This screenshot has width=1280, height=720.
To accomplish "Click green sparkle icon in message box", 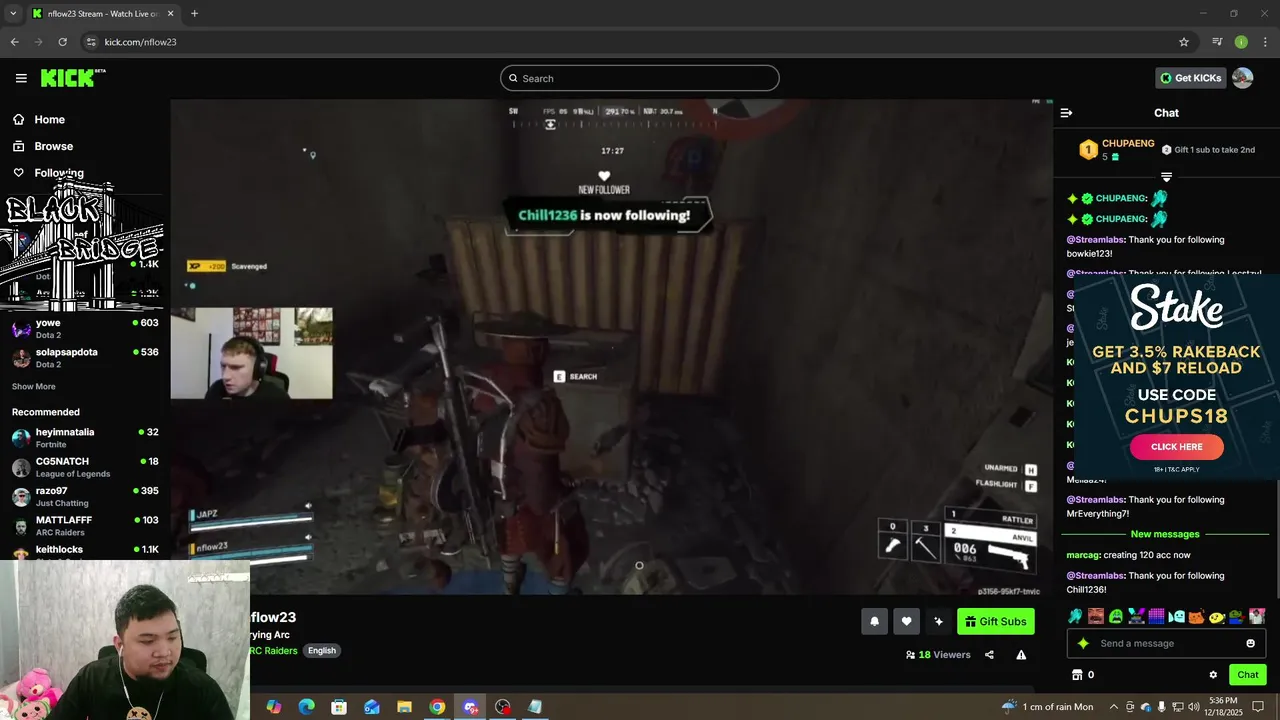I will (x=1083, y=643).
